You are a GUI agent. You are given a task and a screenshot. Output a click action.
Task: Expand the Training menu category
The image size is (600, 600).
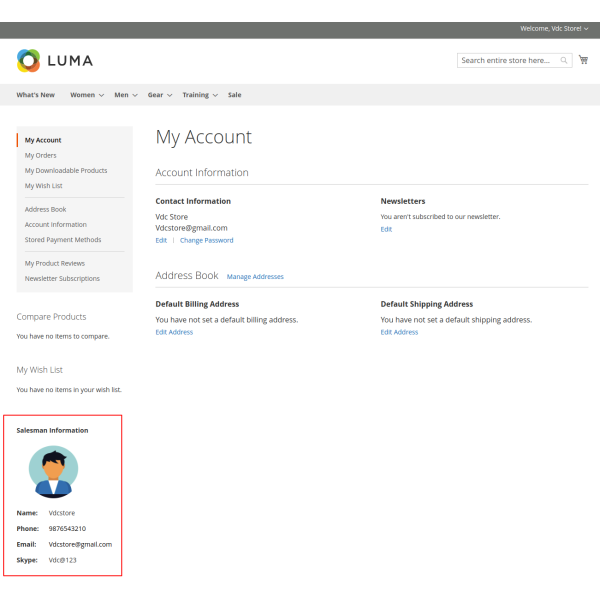tap(200, 95)
